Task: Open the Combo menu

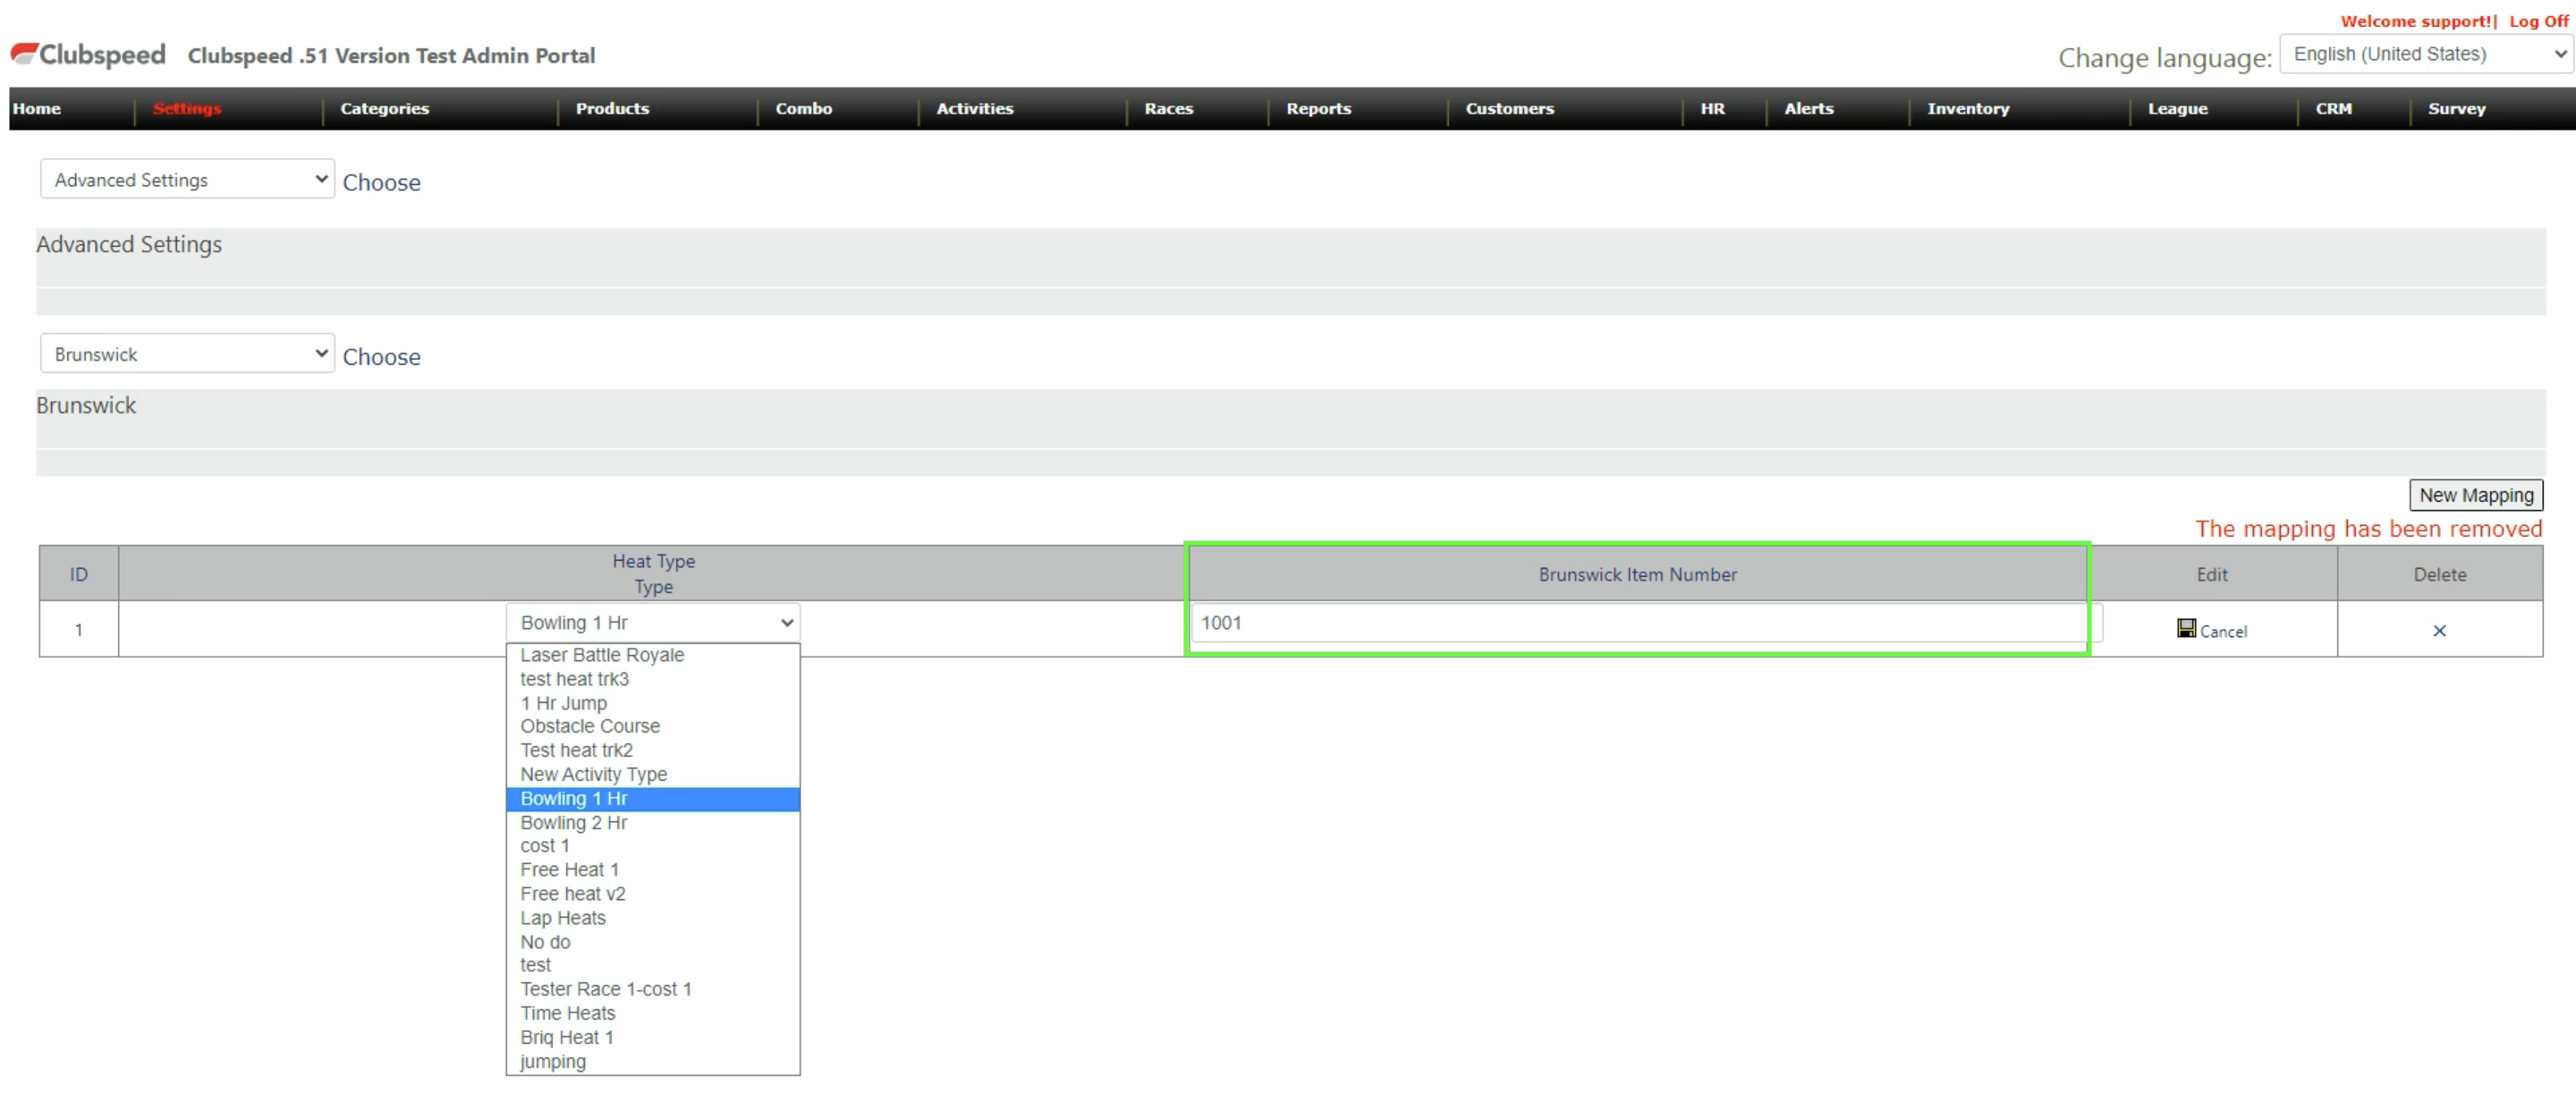Action: tap(803, 108)
